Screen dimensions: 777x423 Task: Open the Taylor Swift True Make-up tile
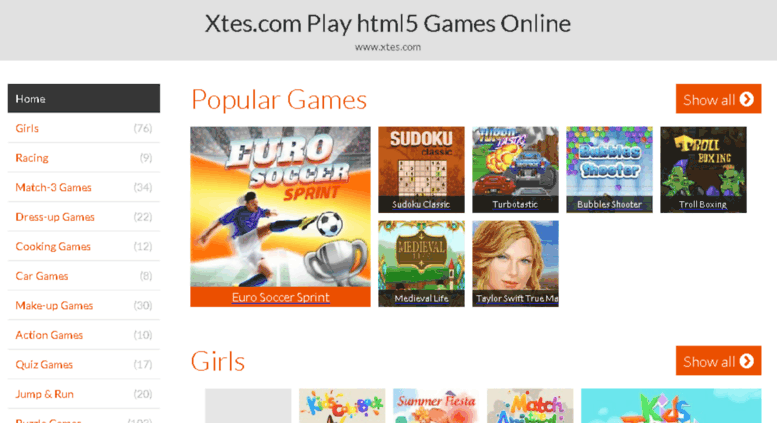pyautogui.click(x=515, y=264)
